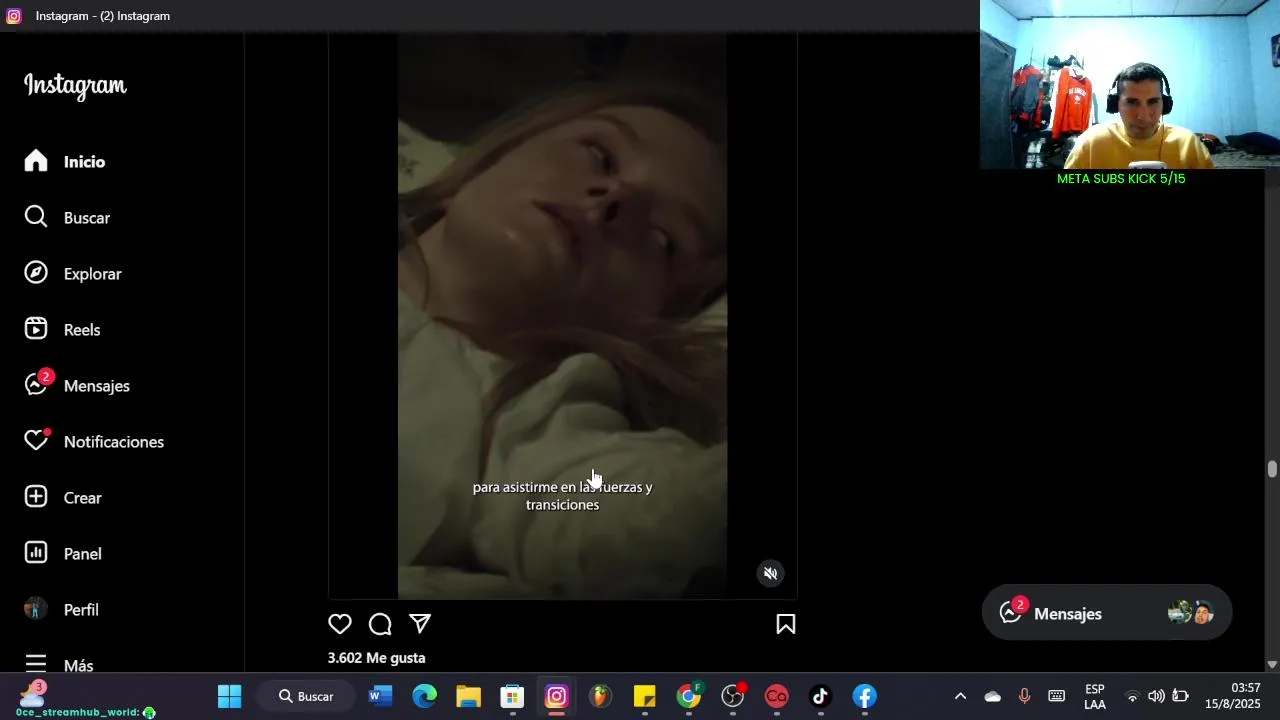
Task: Save the post with bookmark icon
Action: point(786,624)
